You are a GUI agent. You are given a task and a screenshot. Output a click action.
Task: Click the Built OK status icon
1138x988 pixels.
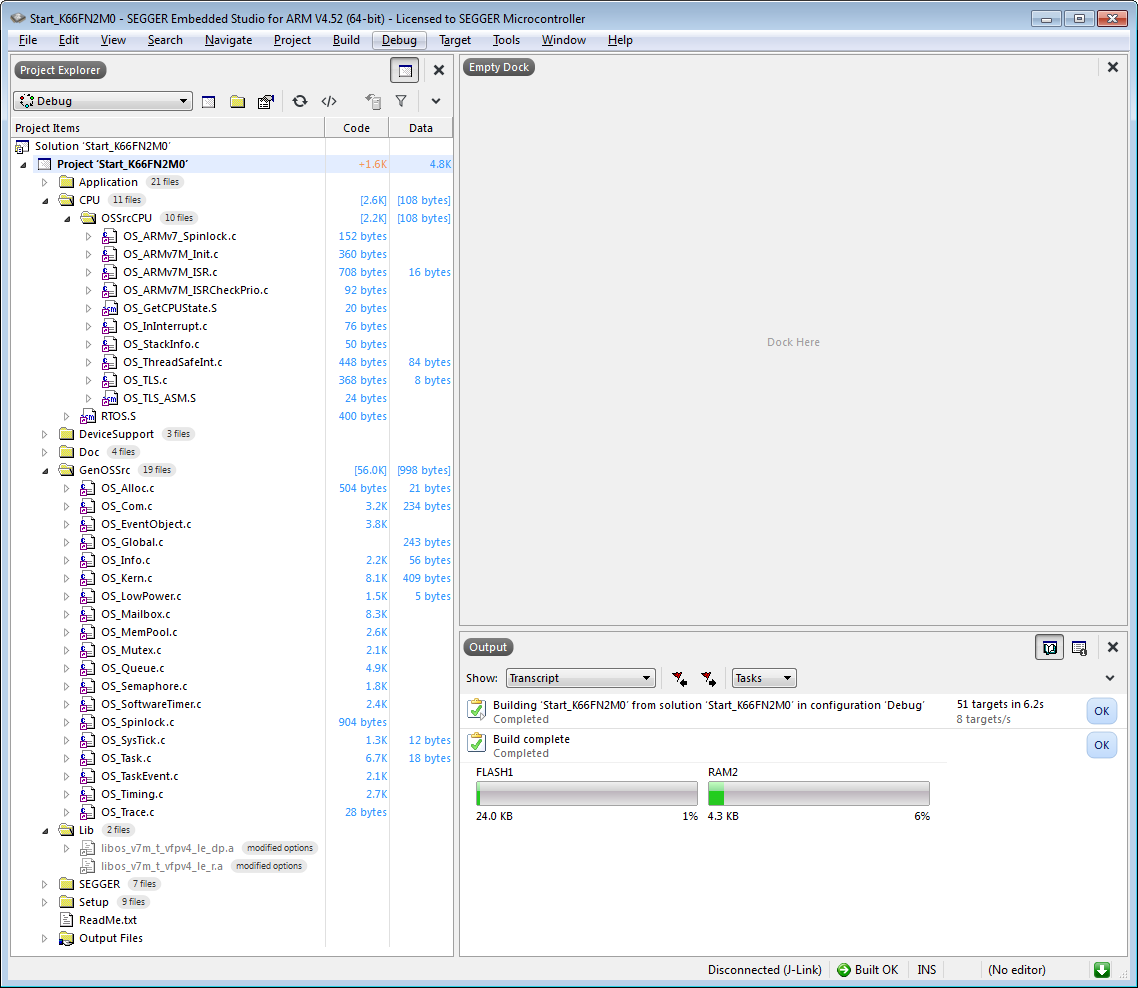(844, 970)
